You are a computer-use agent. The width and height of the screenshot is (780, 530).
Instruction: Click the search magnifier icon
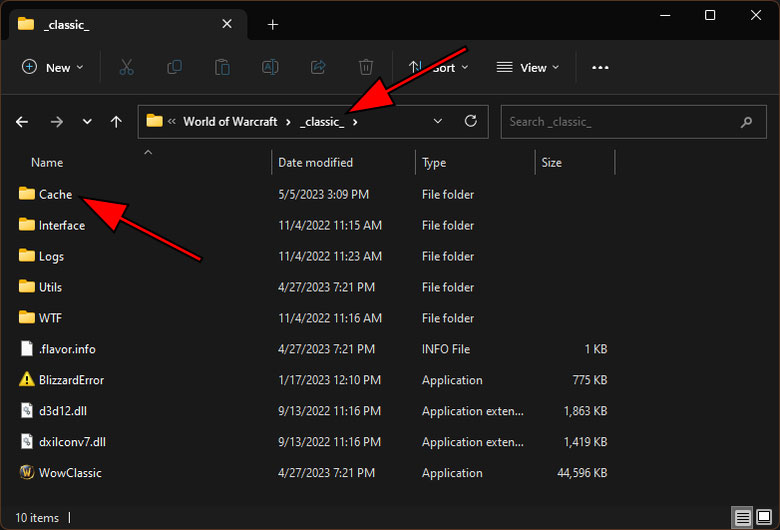(x=746, y=122)
